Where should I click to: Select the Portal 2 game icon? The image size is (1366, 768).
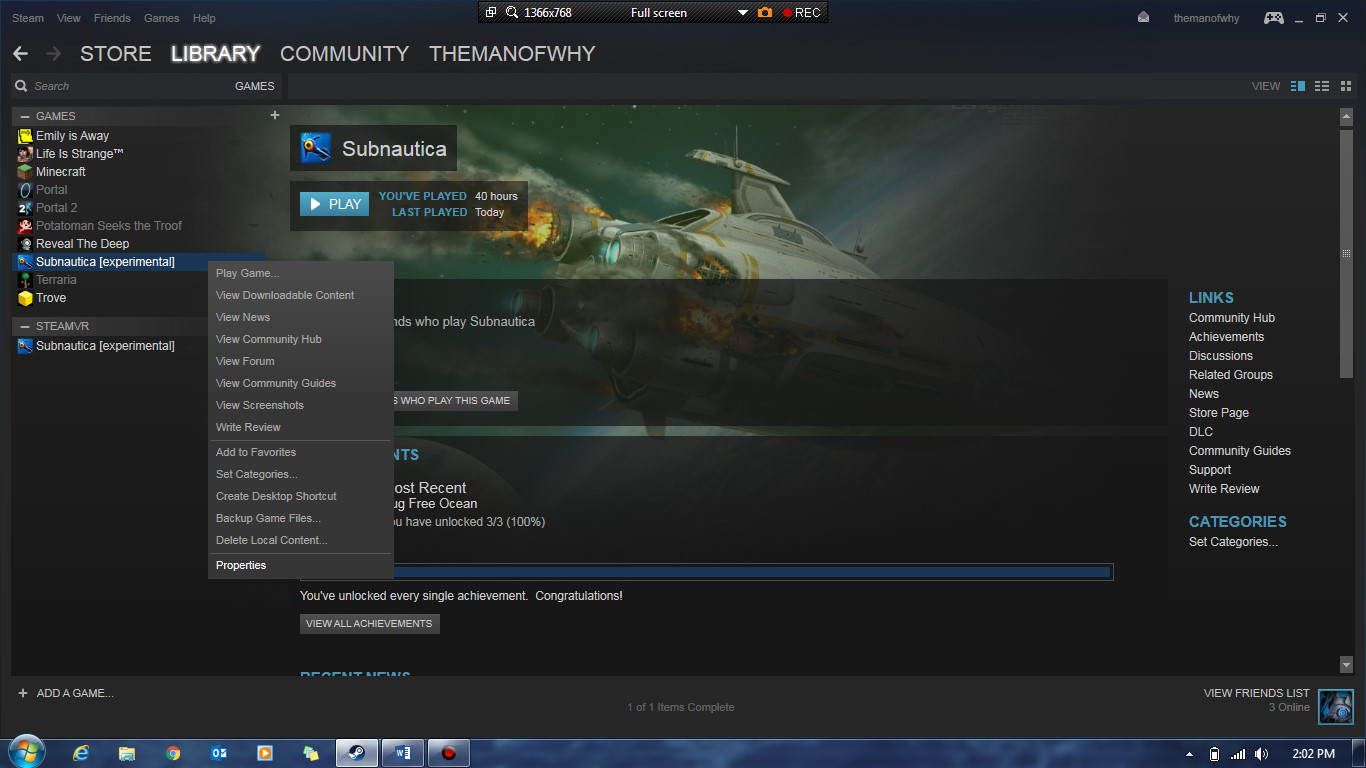(x=25, y=208)
